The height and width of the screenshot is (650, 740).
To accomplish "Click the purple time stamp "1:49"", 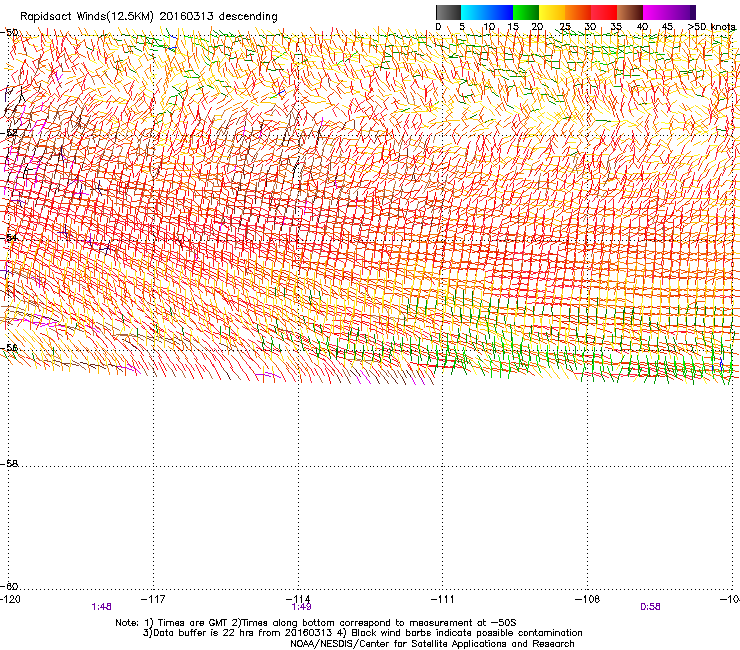I will (301, 607).
